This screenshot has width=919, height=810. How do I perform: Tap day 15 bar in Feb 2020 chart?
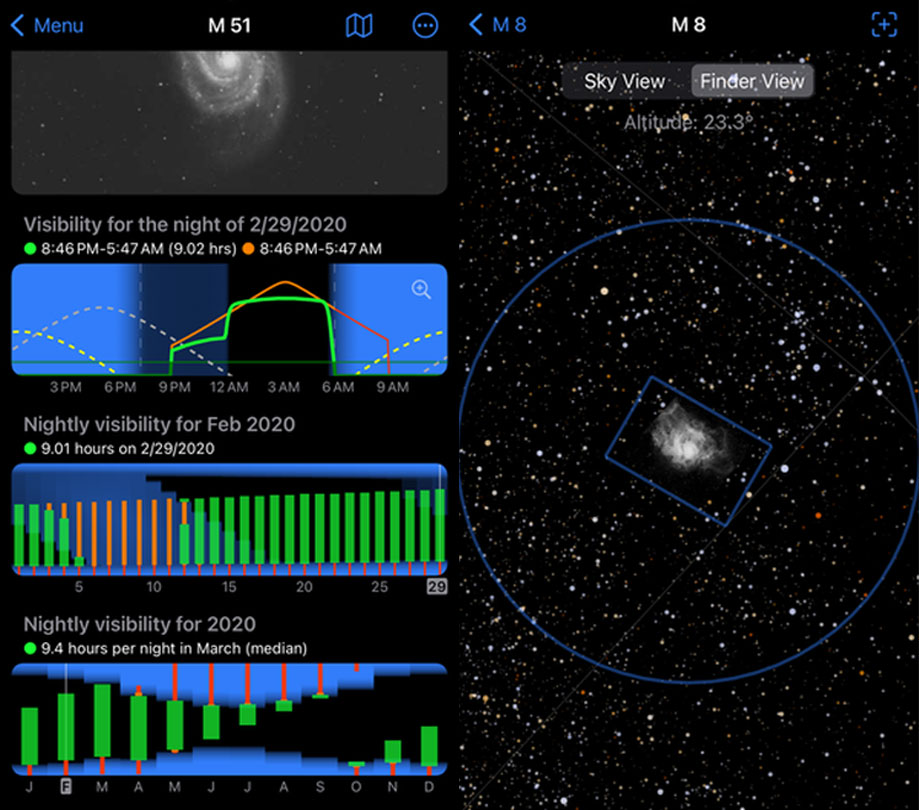(x=229, y=530)
